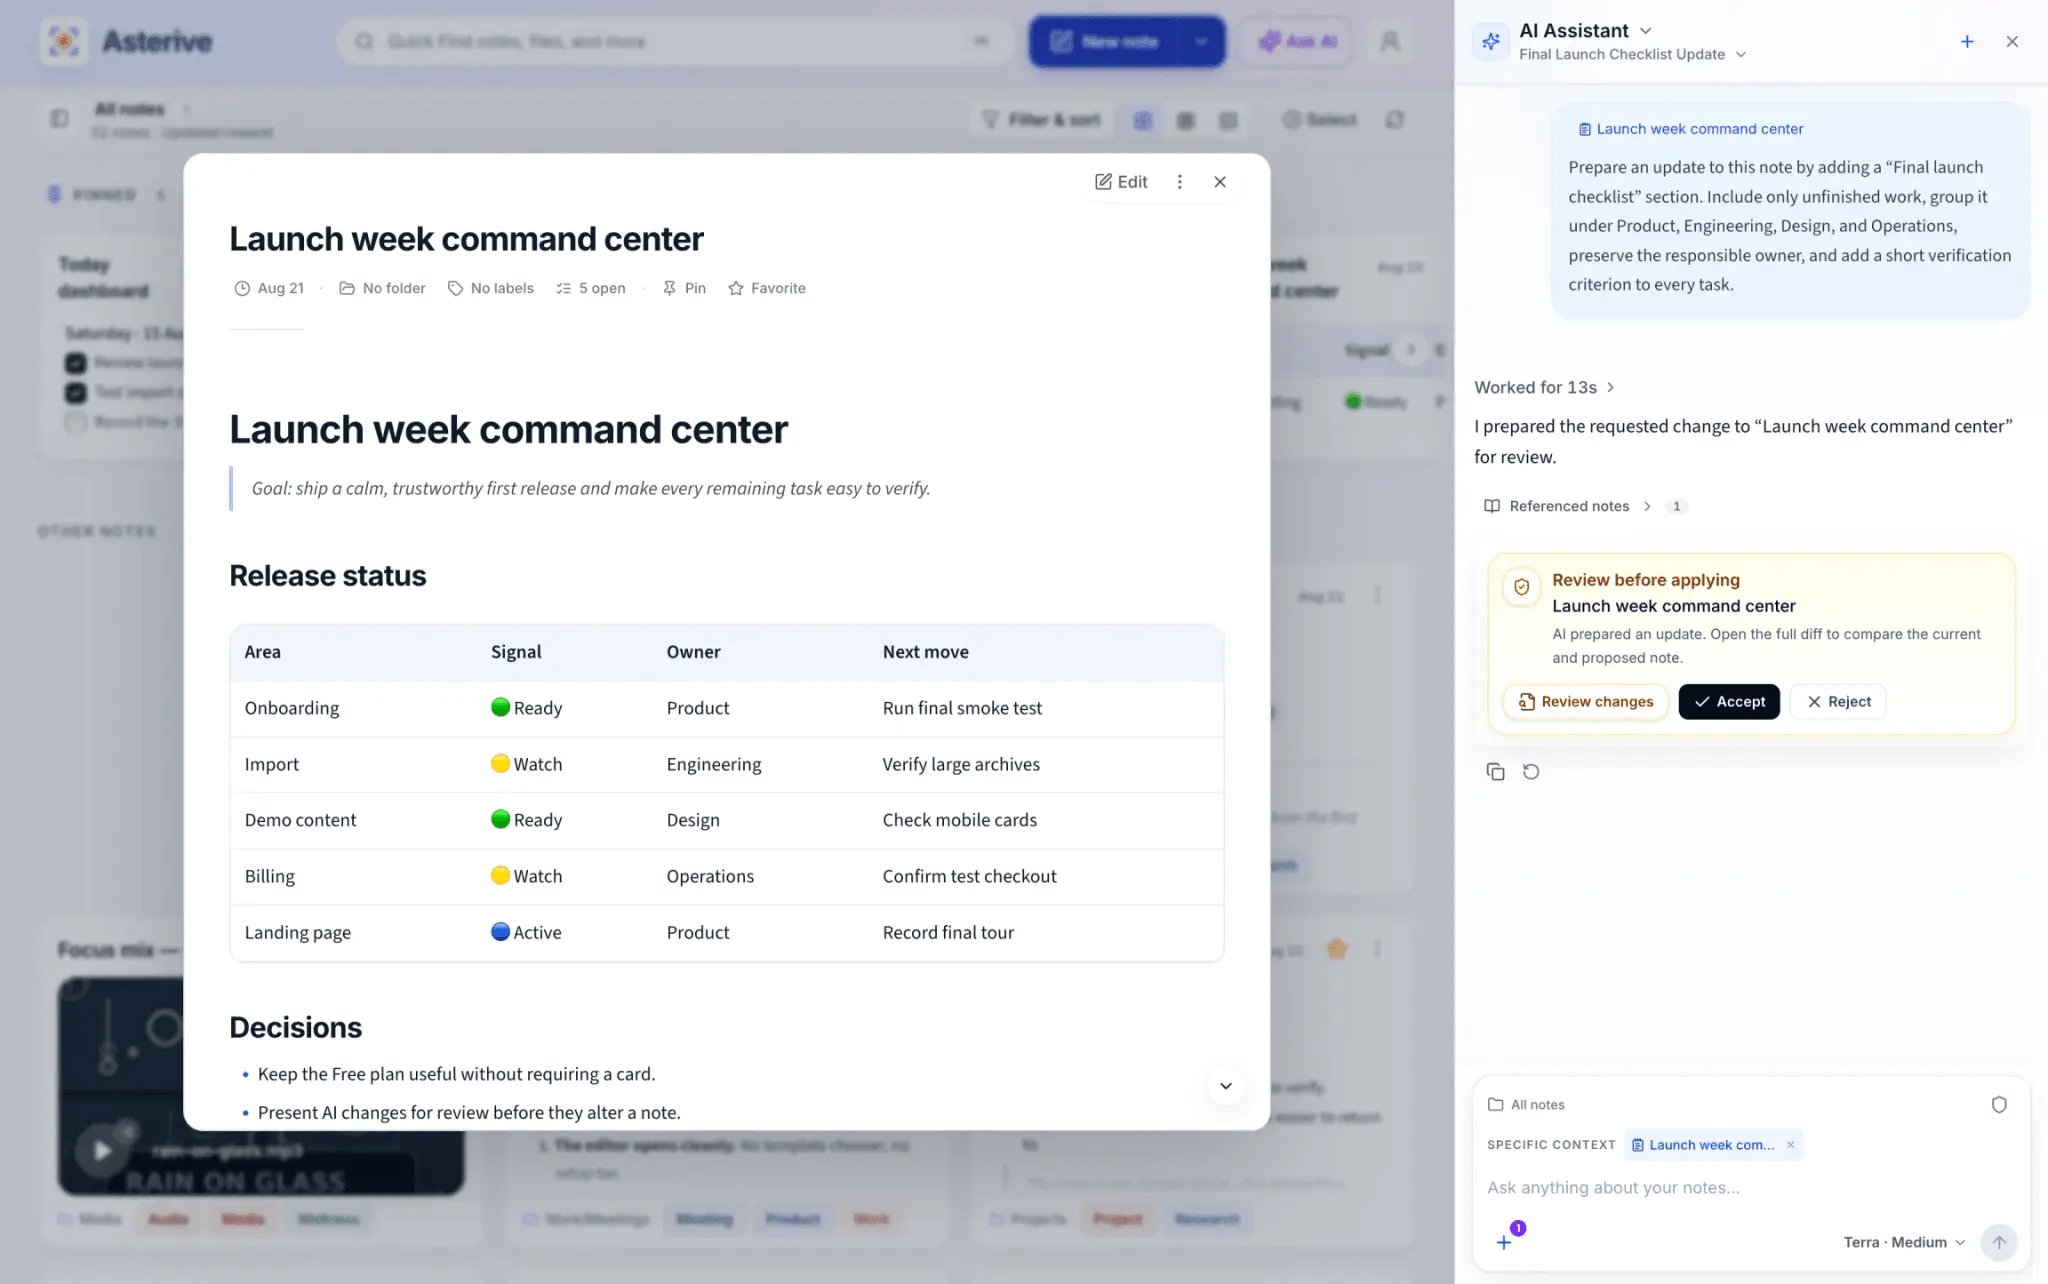Click the Edit button in note modal
Image resolution: width=2048 pixels, height=1284 pixels.
pyautogui.click(x=1121, y=181)
